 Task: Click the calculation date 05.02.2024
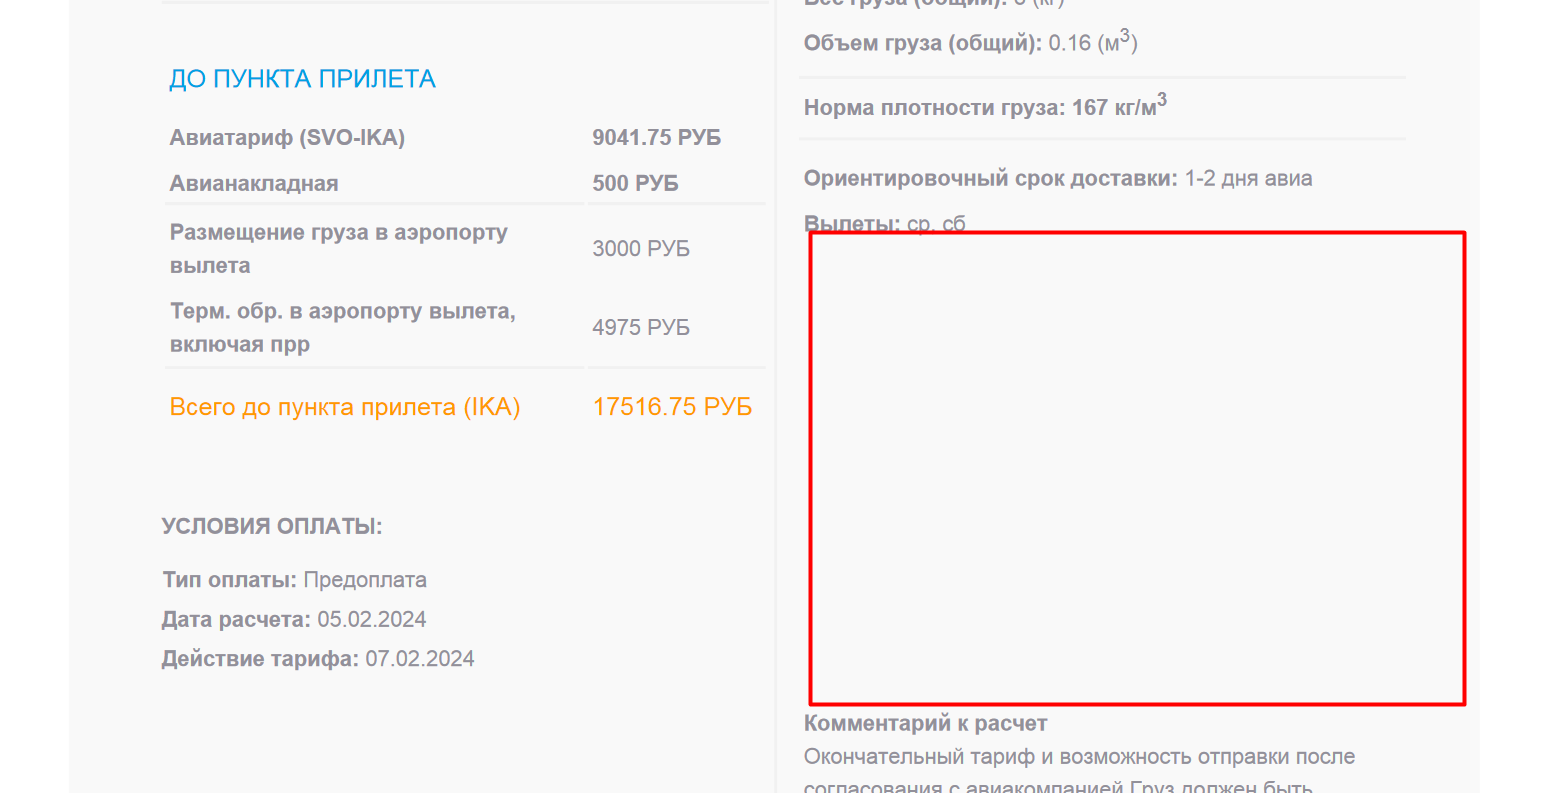pos(372,620)
